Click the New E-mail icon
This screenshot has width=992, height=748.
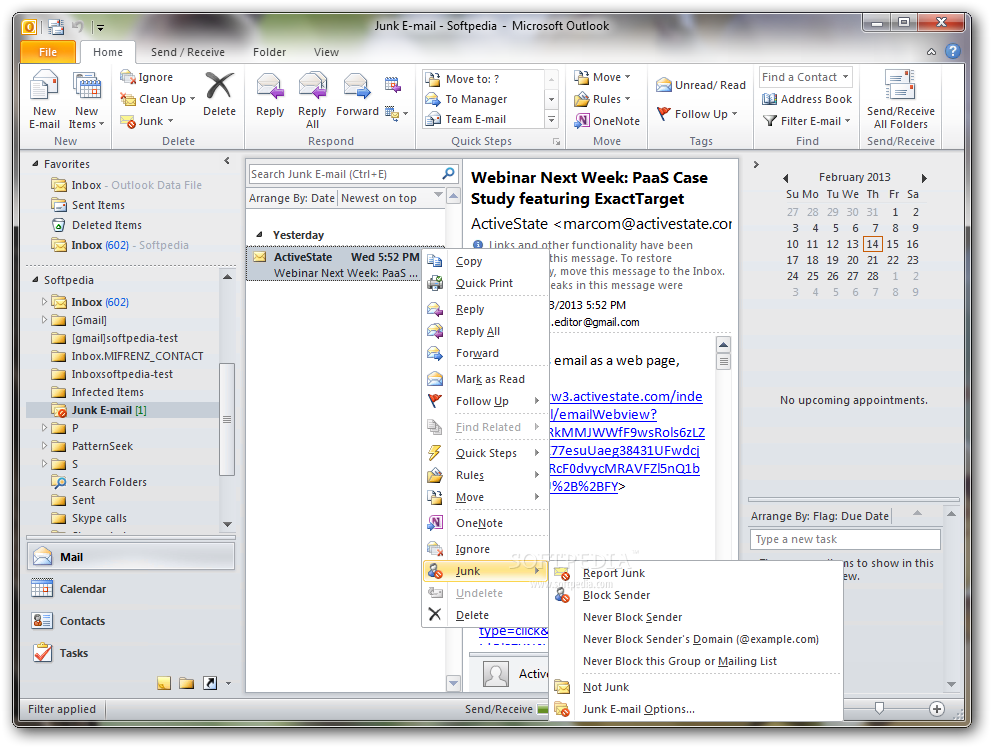(x=44, y=85)
